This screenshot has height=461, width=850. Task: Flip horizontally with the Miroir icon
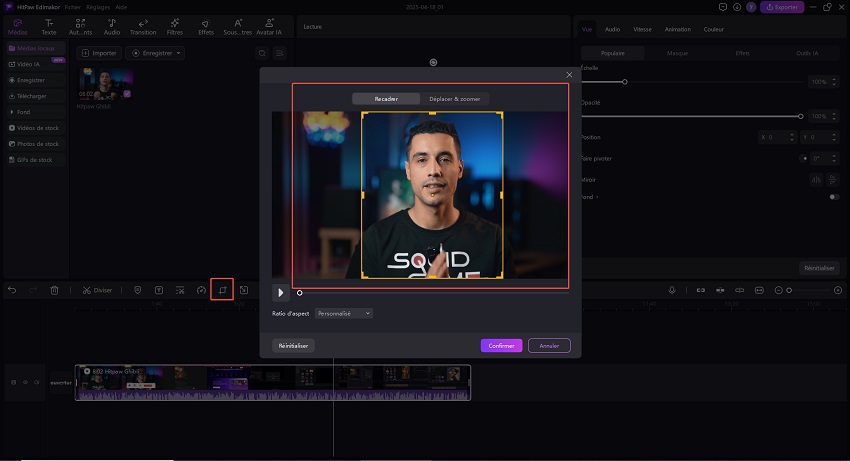[x=816, y=180]
